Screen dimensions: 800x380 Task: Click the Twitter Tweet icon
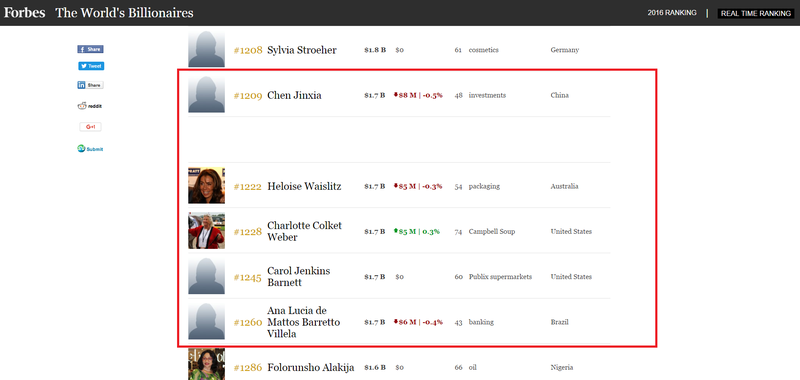[91, 66]
